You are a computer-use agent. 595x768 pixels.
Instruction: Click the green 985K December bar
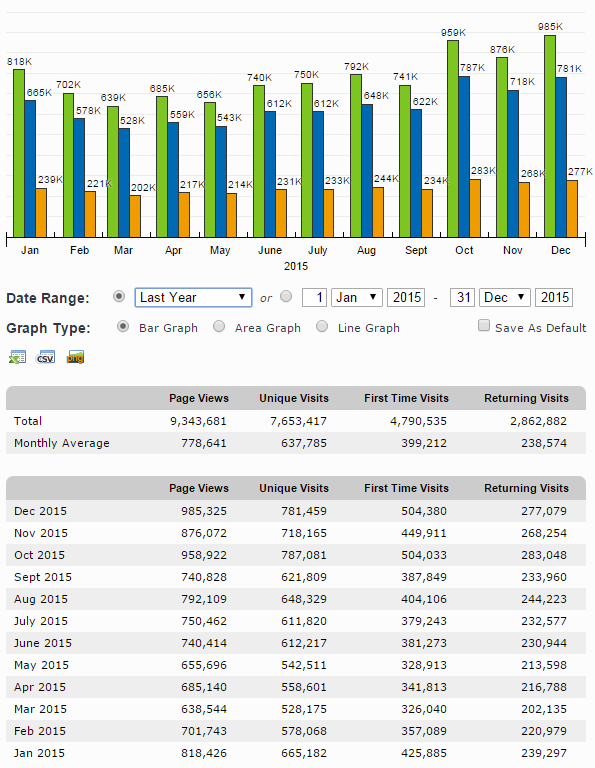click(x=550, y=136)
